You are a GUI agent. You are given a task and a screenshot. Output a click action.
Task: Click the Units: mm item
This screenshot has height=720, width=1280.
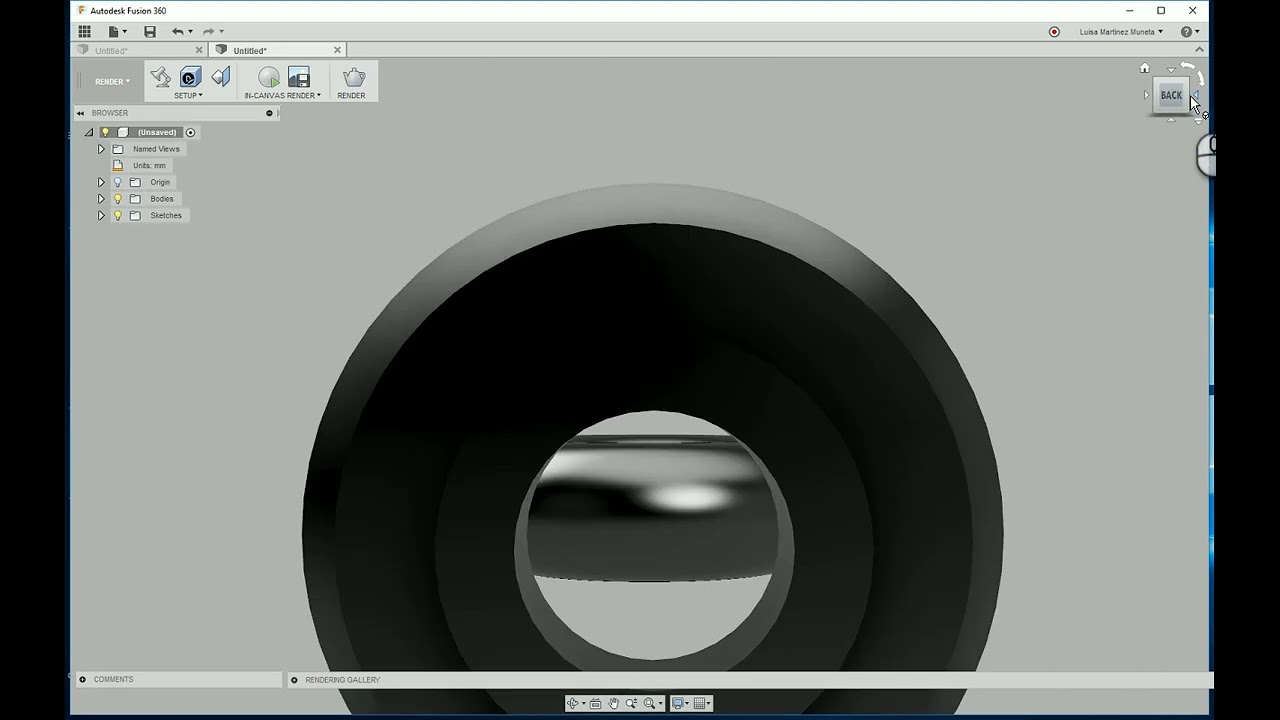point(149,165)
